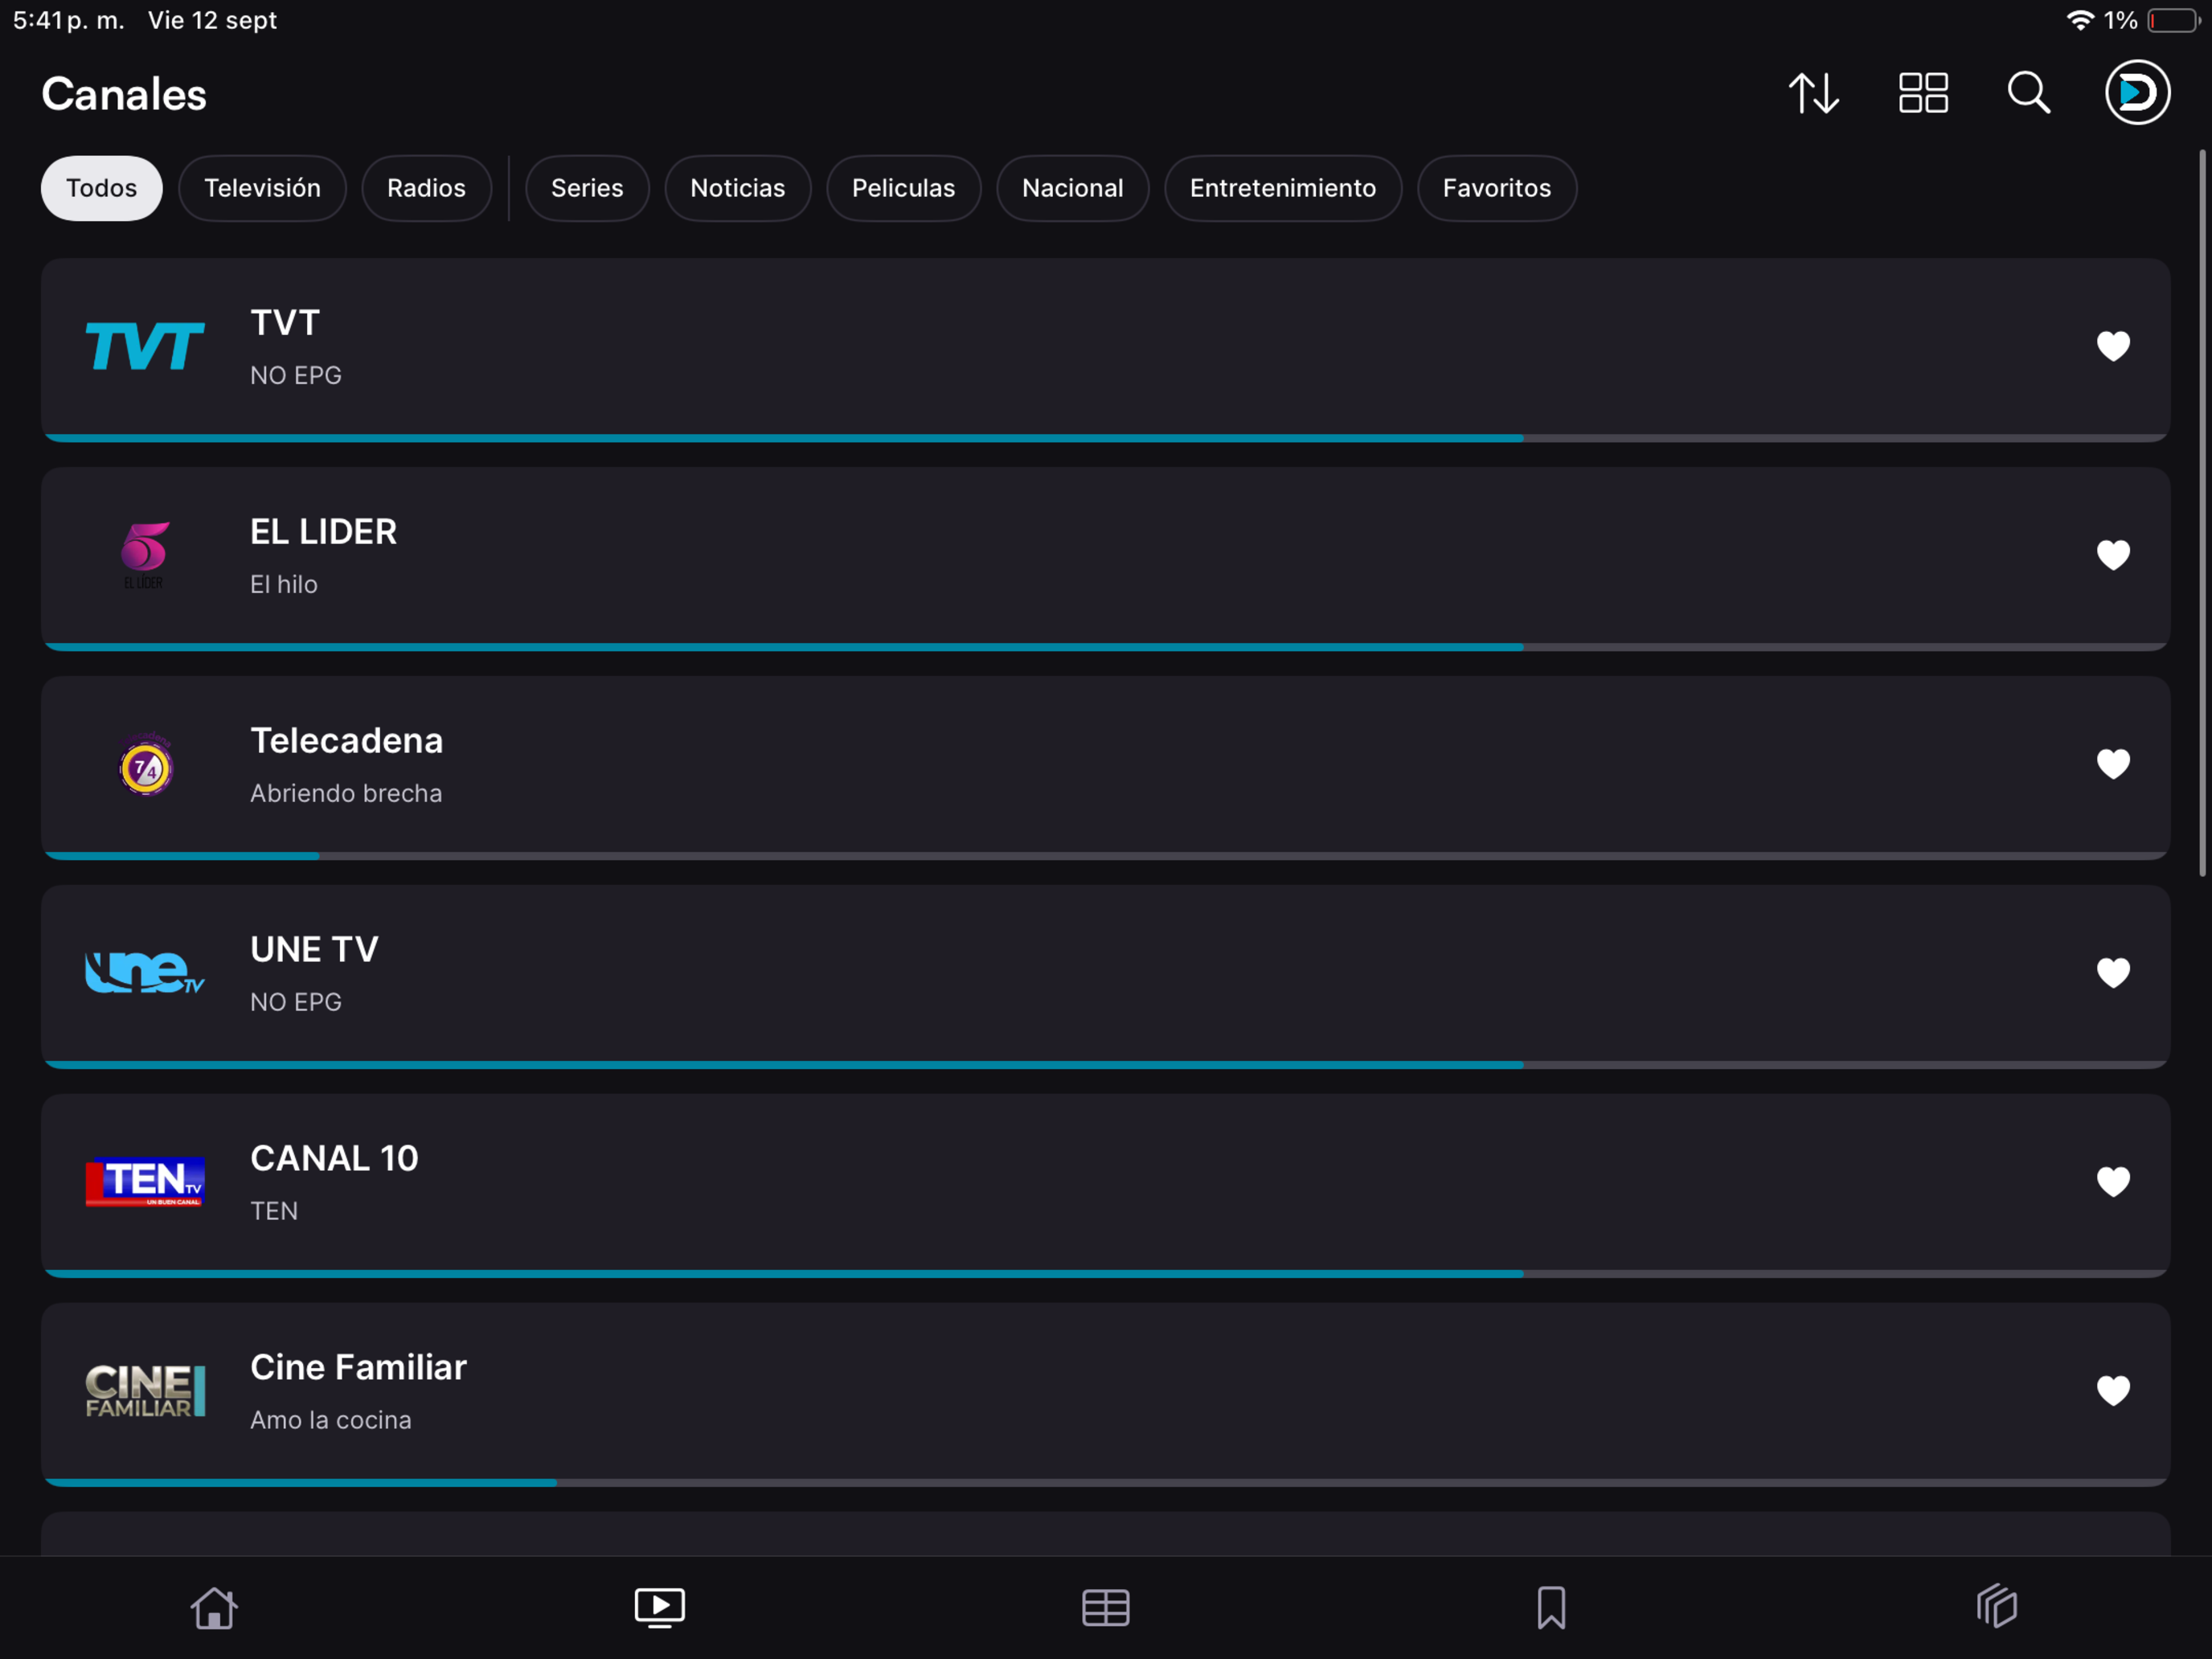Viewport: 2212px width, 1659px height.
Task: Click the CANAL 10 channel title
Action: pyautogui.click(x=334, y=1159)
